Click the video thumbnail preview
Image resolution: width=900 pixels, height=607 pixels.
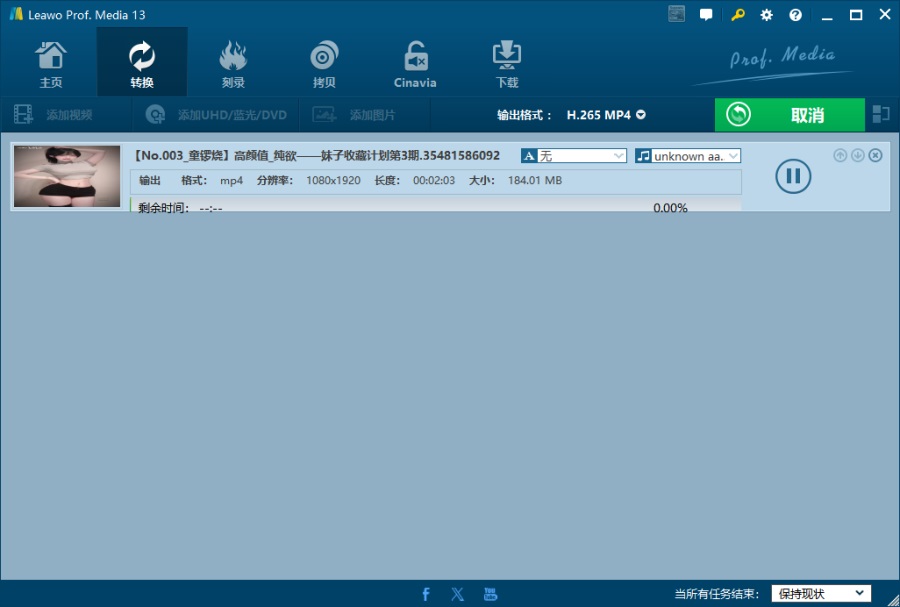coord(67,176)
